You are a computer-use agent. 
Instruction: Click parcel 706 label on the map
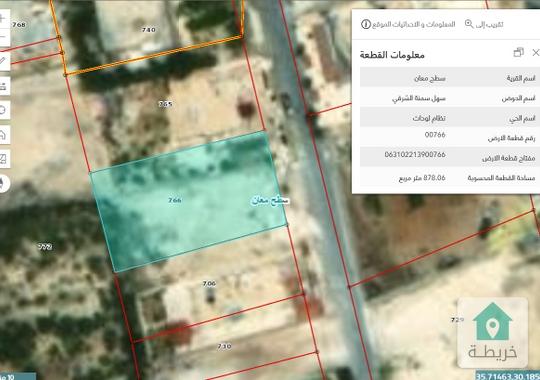[209, 284]
